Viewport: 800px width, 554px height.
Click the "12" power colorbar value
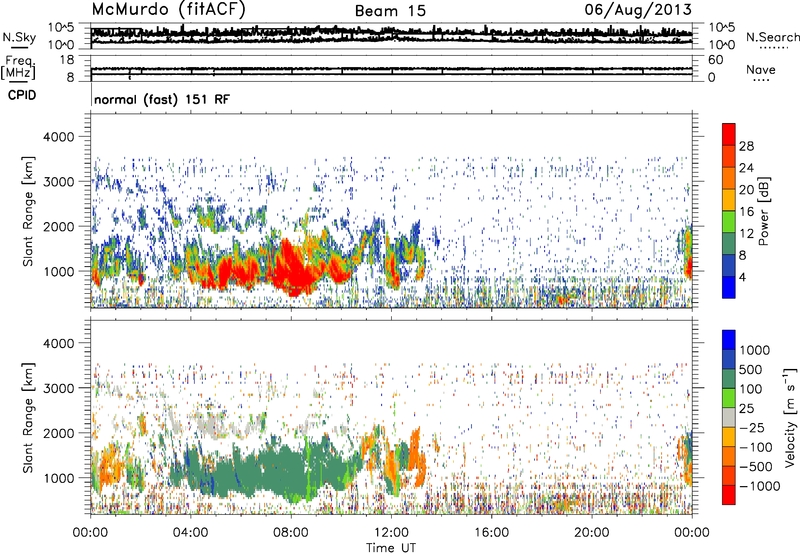pos(746,234)
